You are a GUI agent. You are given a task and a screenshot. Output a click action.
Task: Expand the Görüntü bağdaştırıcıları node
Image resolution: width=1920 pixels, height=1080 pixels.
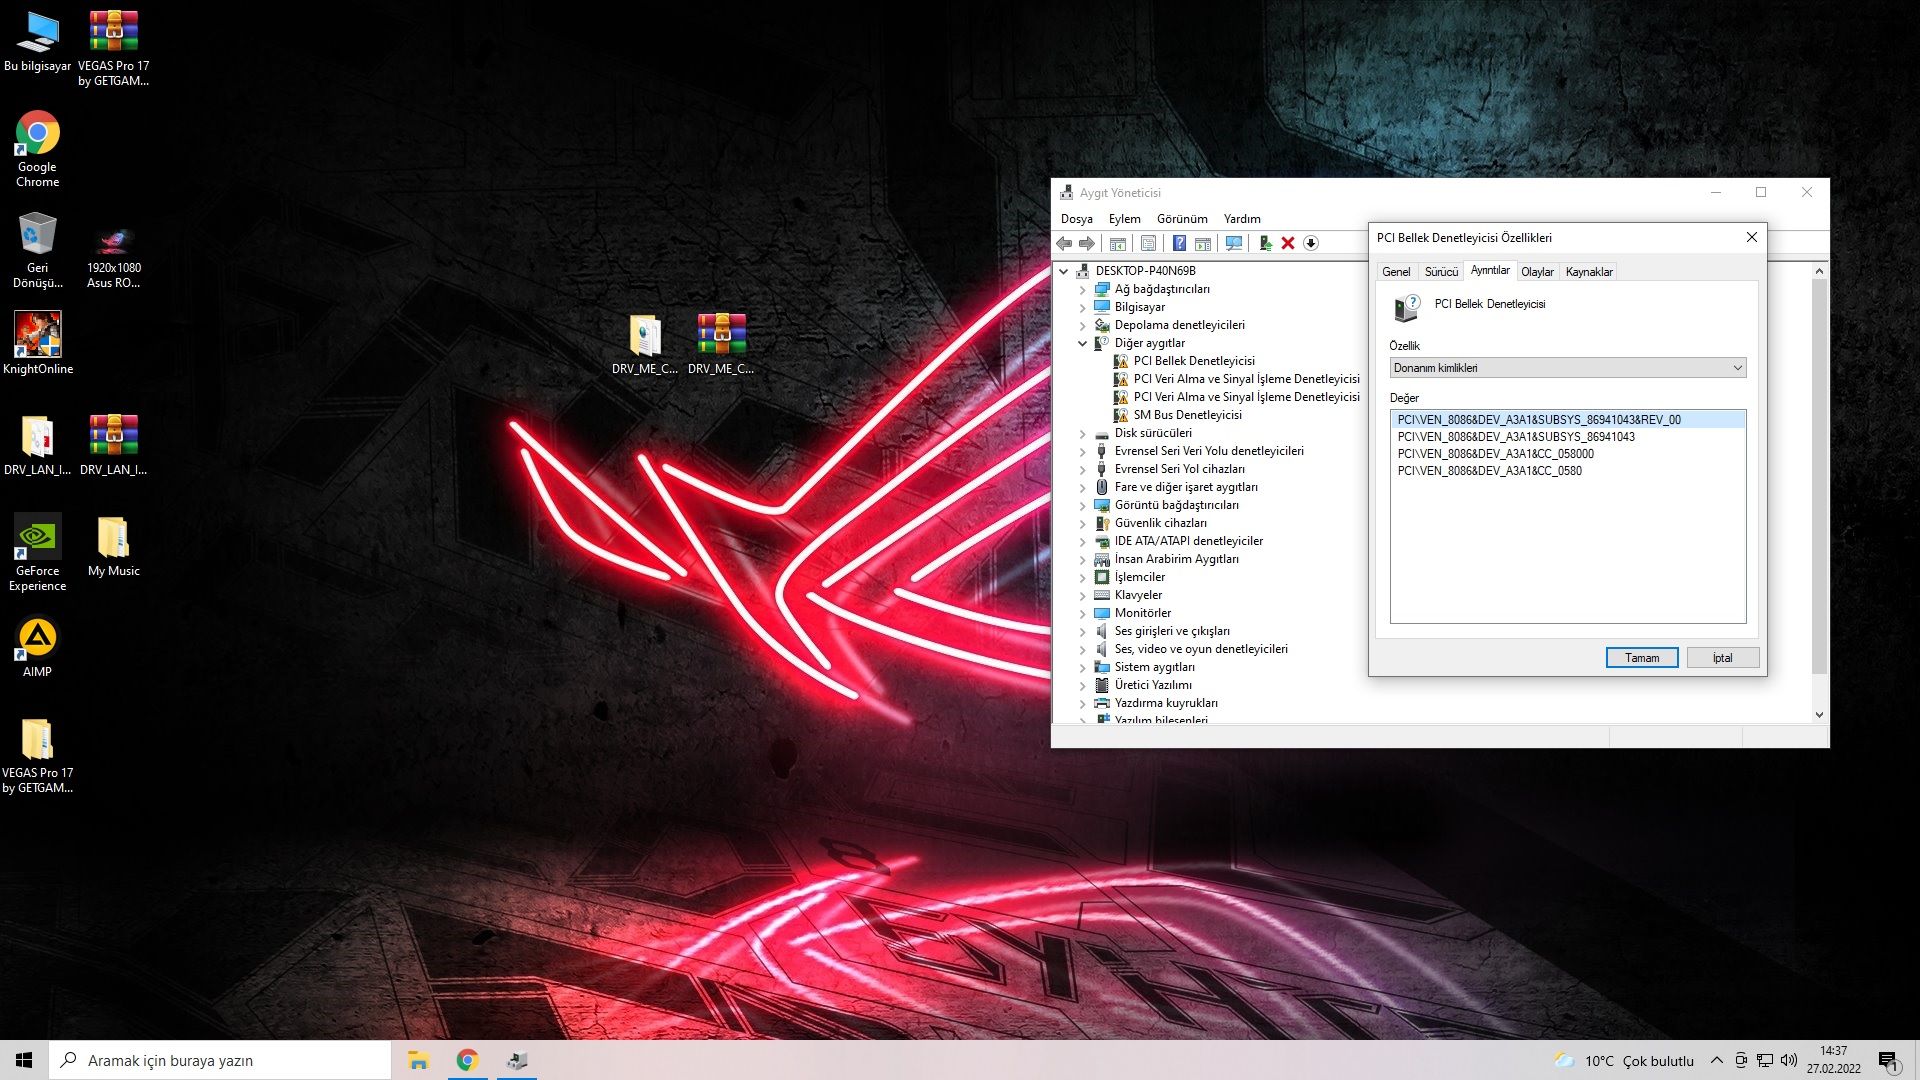[x=1082, y=505]
